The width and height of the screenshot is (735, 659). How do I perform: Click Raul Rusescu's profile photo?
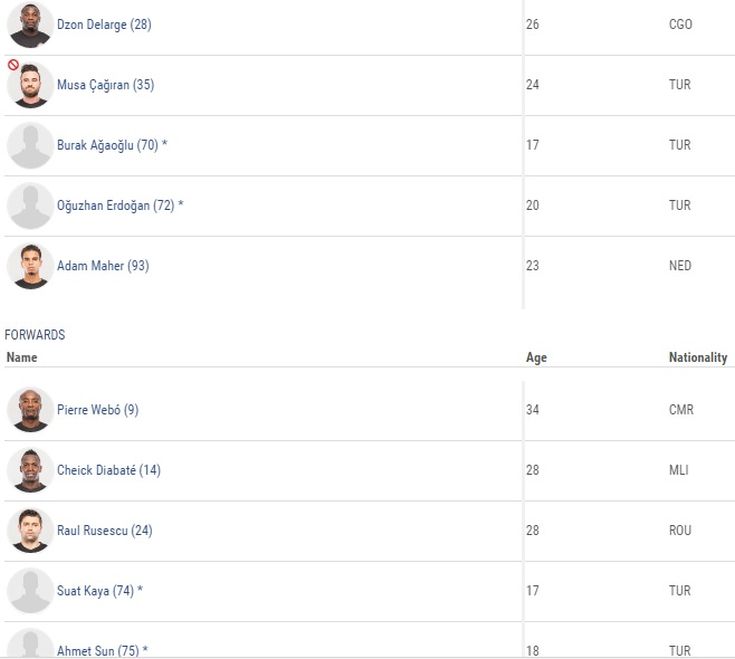click(x=30, y=530)
